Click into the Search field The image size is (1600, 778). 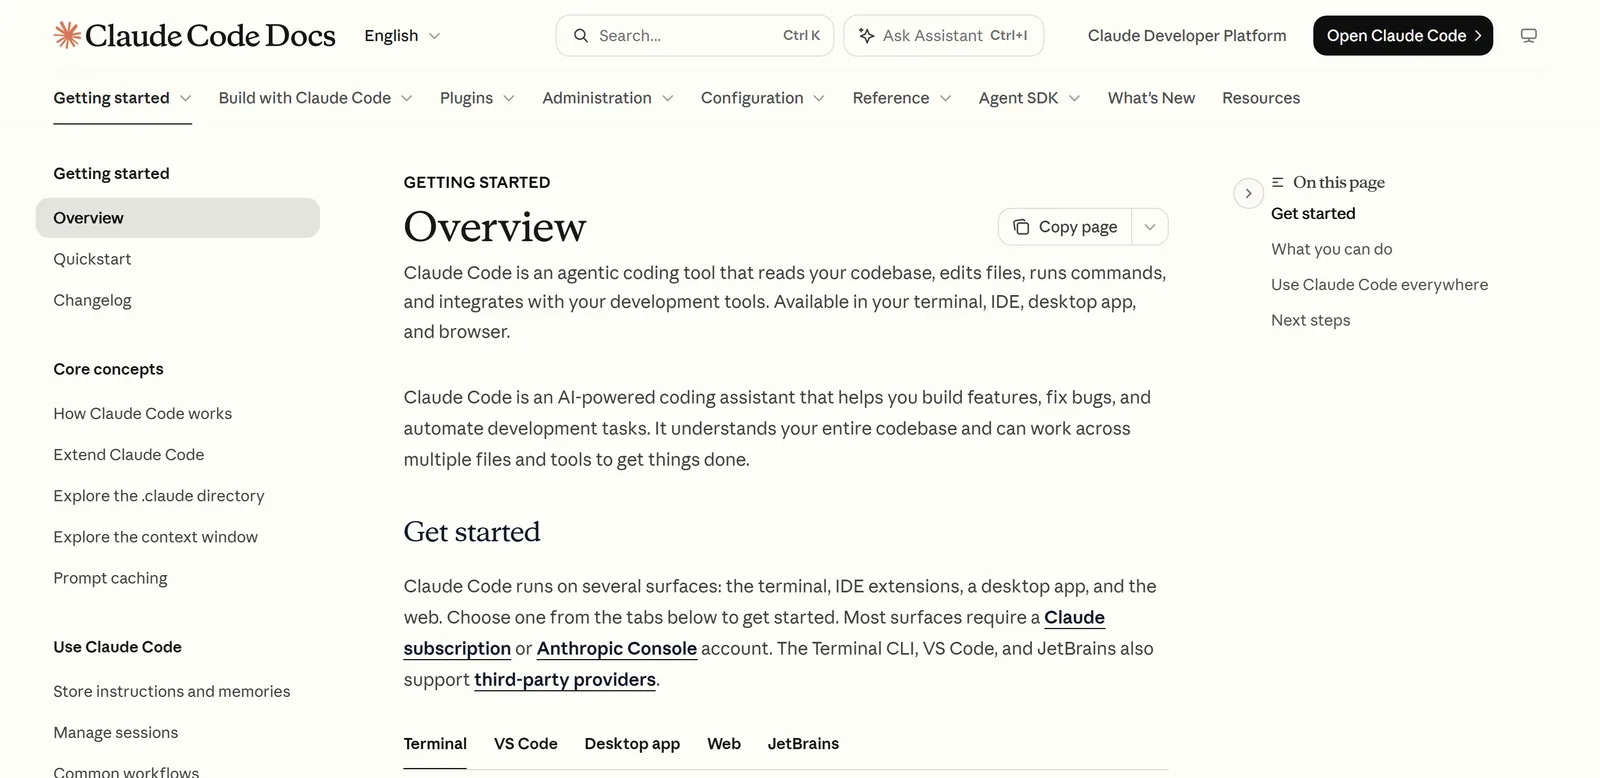click(x=695, y=36)
